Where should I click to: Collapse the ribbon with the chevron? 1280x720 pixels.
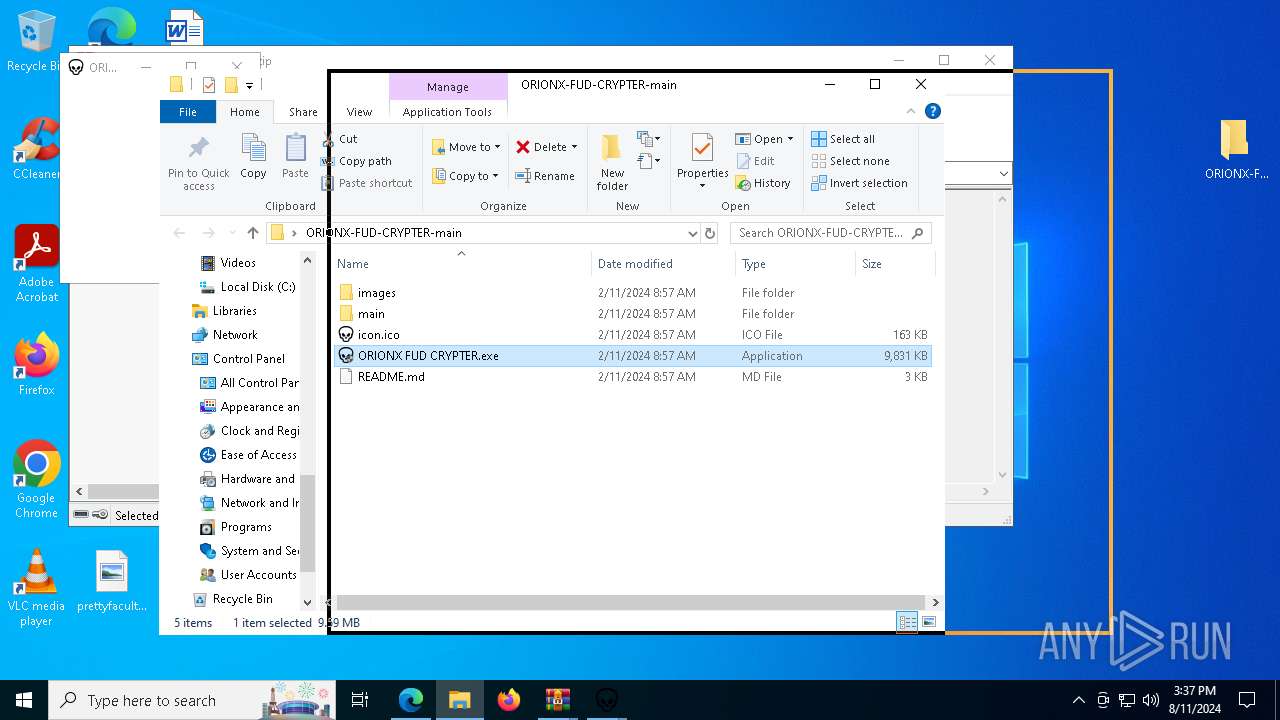911,112
